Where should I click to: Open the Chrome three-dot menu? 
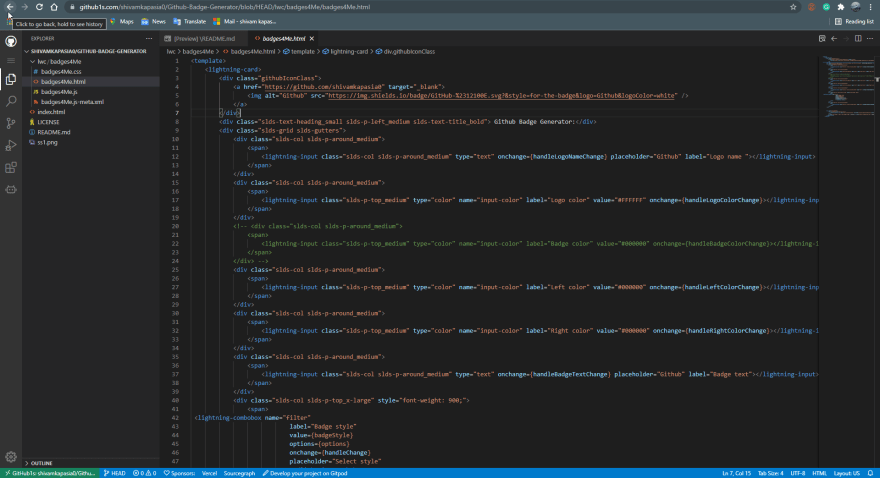click(870, 7)
